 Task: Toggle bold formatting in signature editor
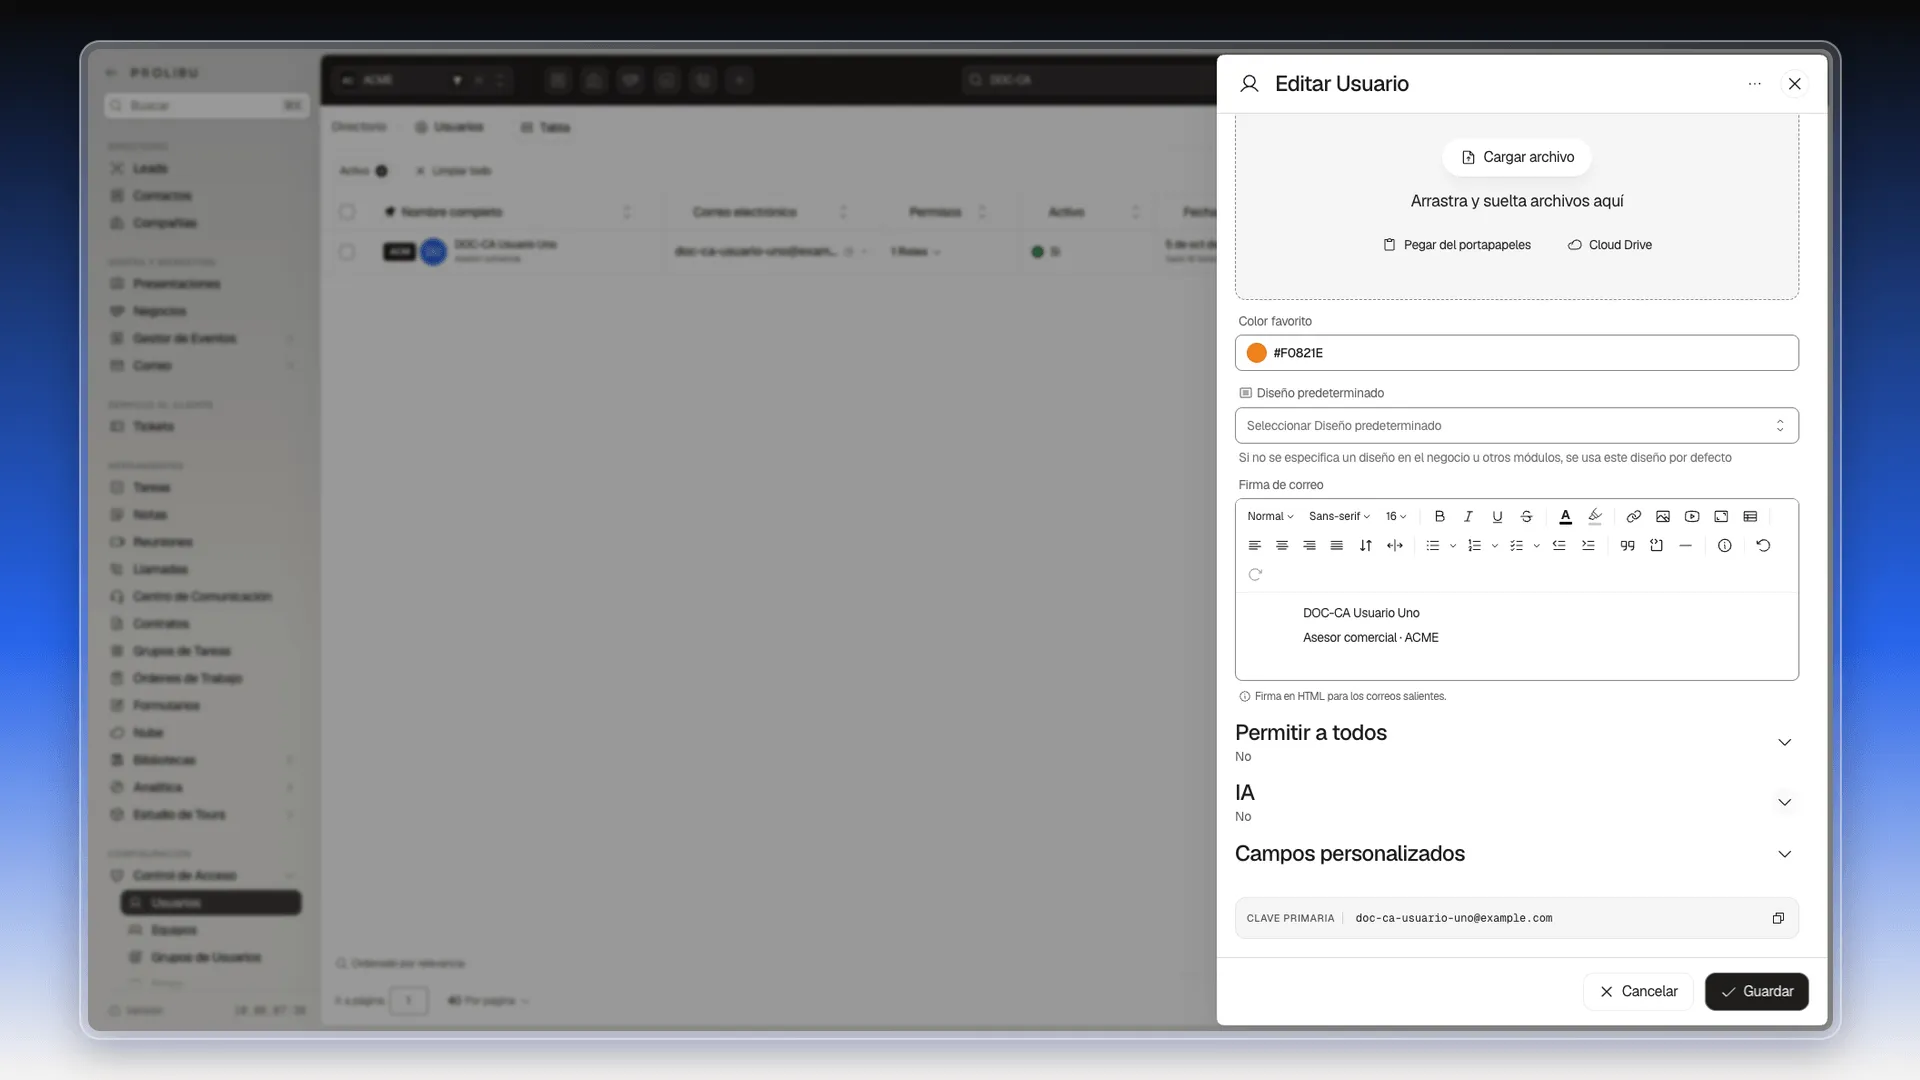click(x=1439, y=517)
